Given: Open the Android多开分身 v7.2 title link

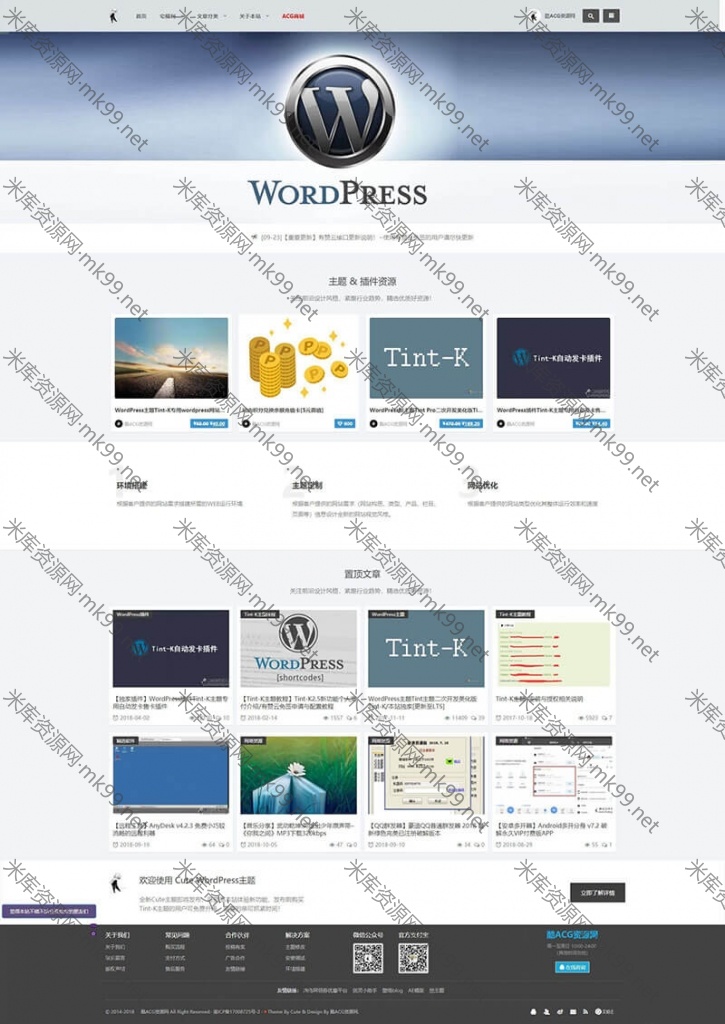Looking at the screenshot, I should 552,829.
